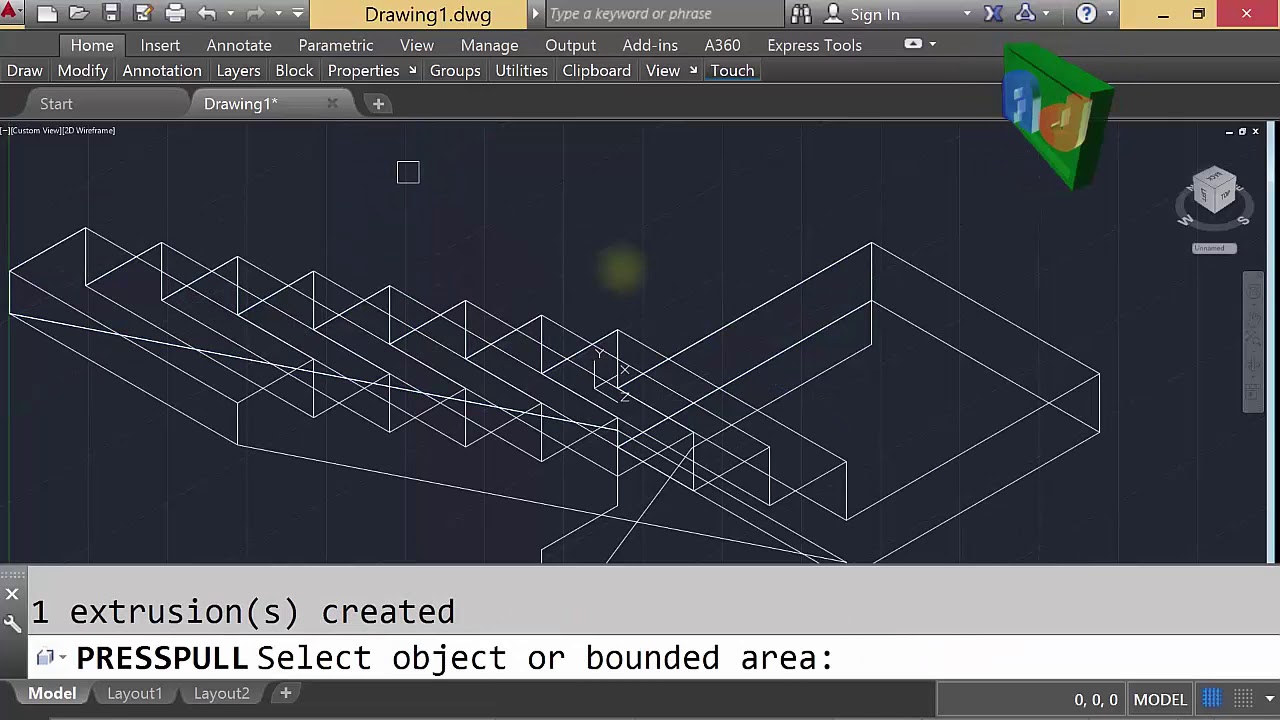Expand the Modify panel
The height and width of the screenshot is (720, 1280).
(82, 70)
